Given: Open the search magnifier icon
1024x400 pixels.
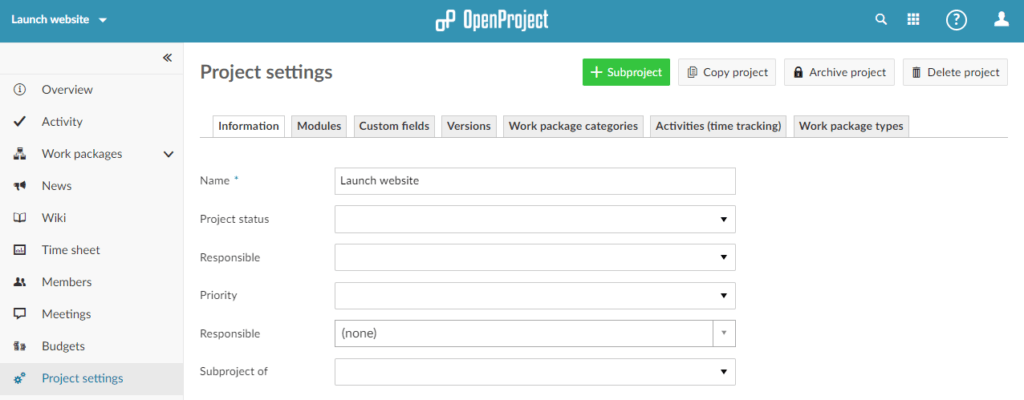Looking at the screenshot, I should click(x=880, y=20).
